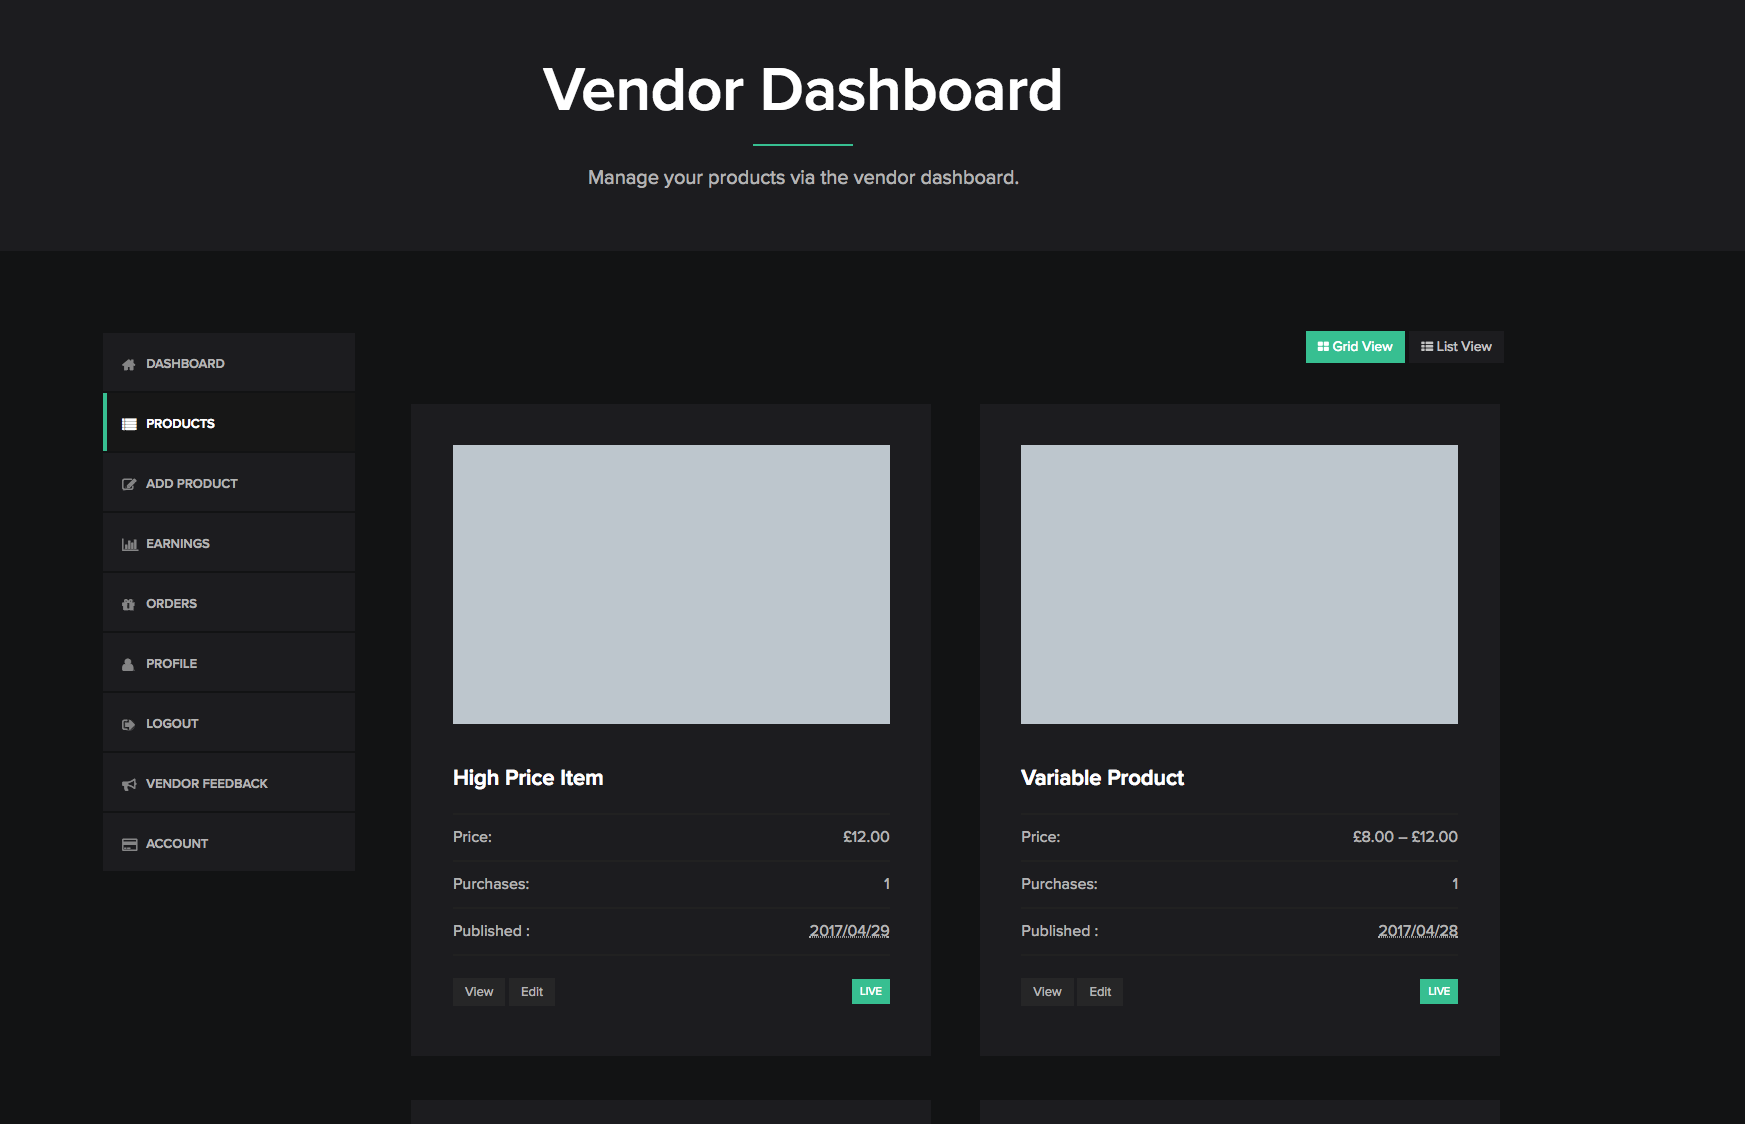Click the Earnings bar chart icon
Screen dimensions: 1745x1124
pos(128,544)
